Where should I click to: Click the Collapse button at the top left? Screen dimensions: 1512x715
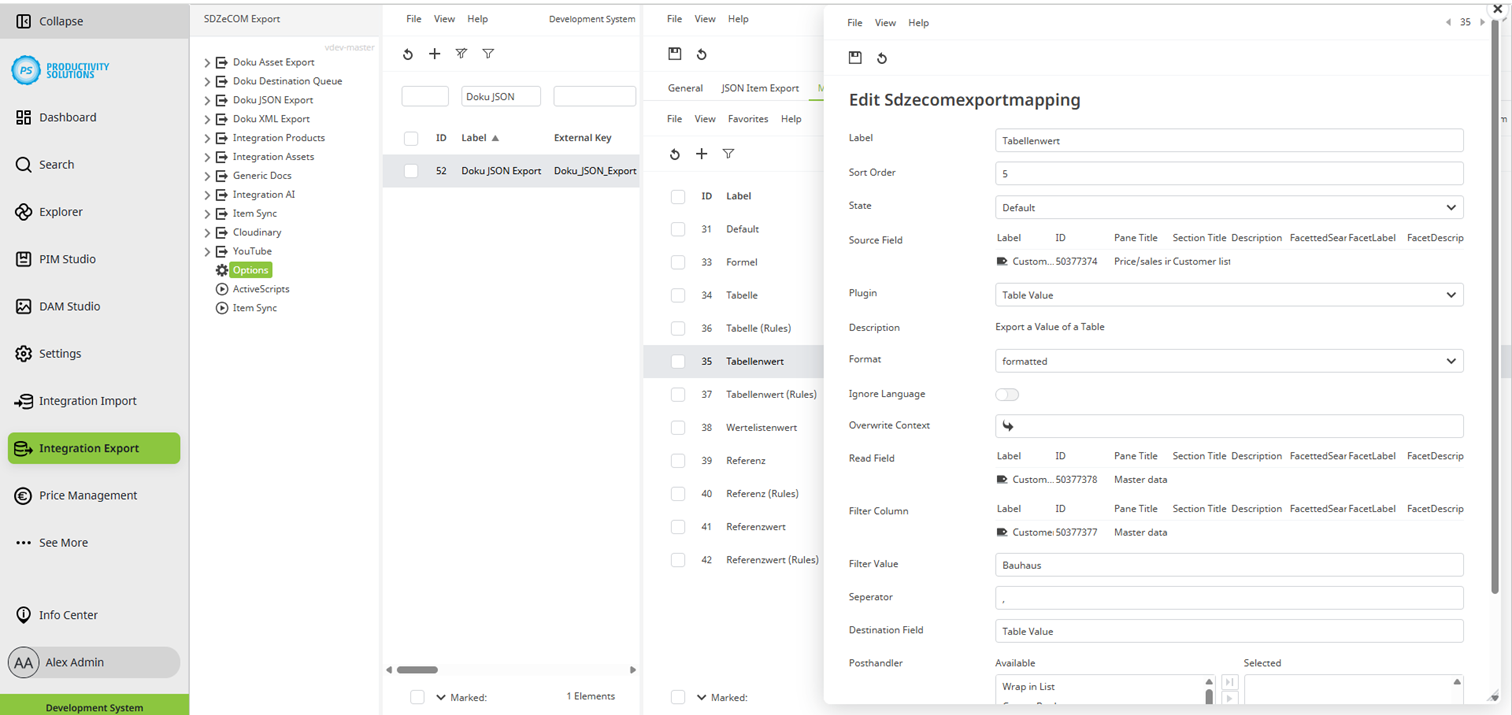coord(60,20)
